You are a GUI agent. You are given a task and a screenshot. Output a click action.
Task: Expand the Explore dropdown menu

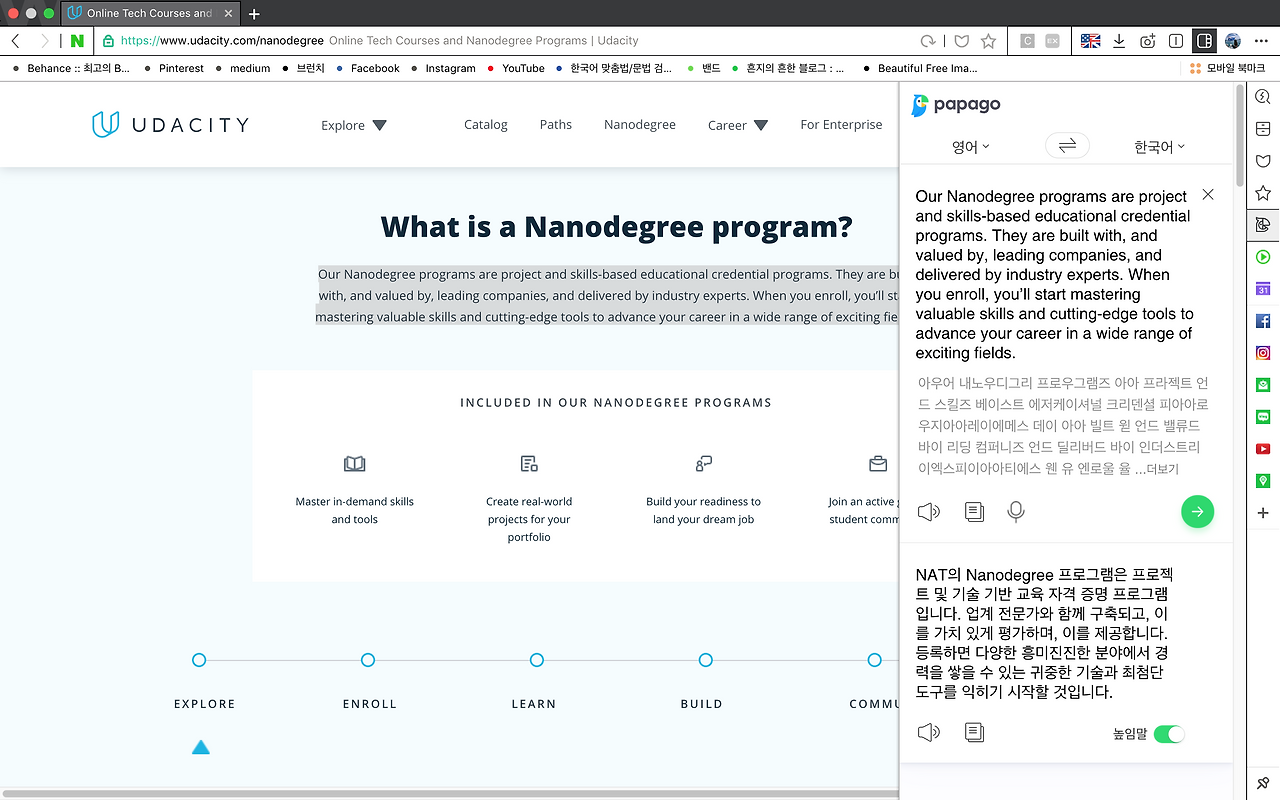[x=353, y=125]
